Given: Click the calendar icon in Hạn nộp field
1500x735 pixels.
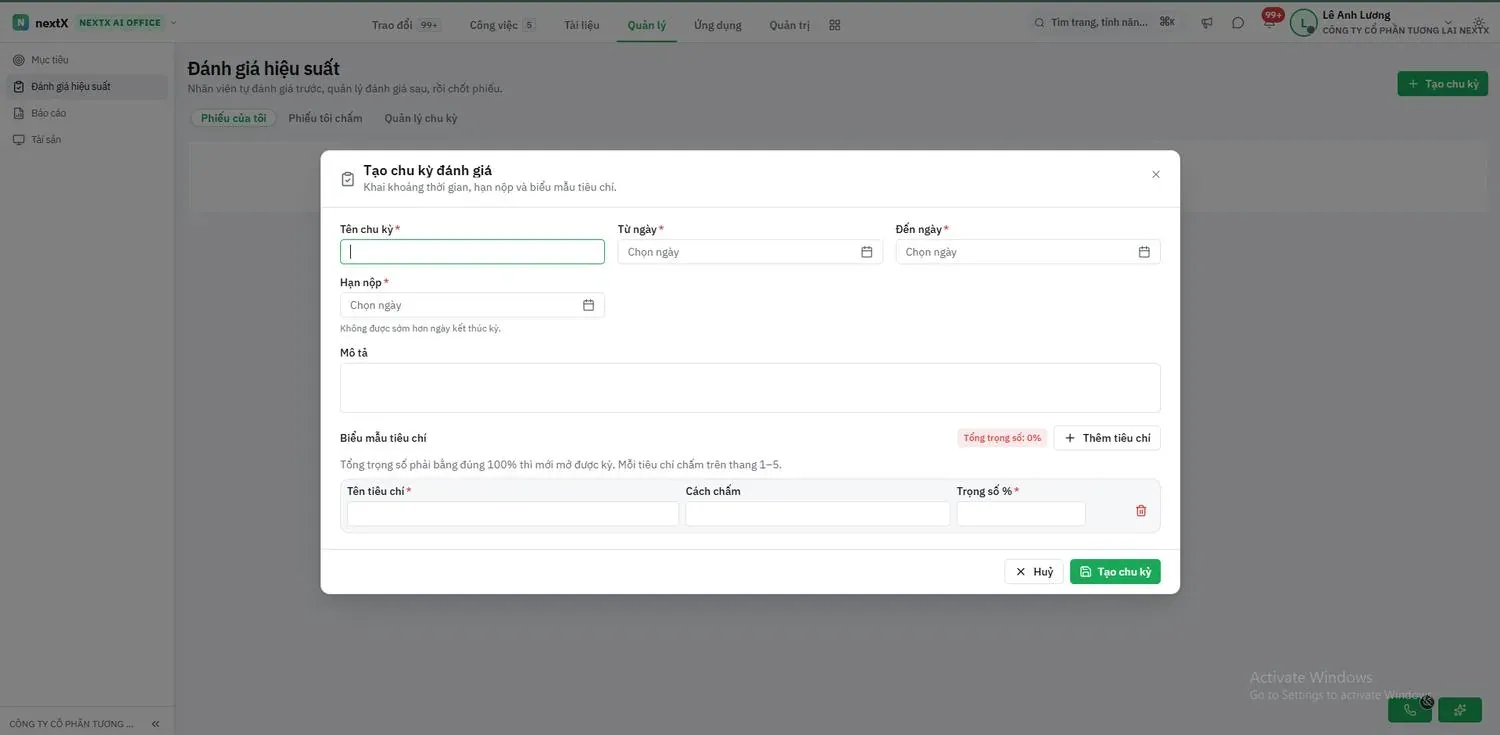Looking at the screenshot, I should click(589, 305).
